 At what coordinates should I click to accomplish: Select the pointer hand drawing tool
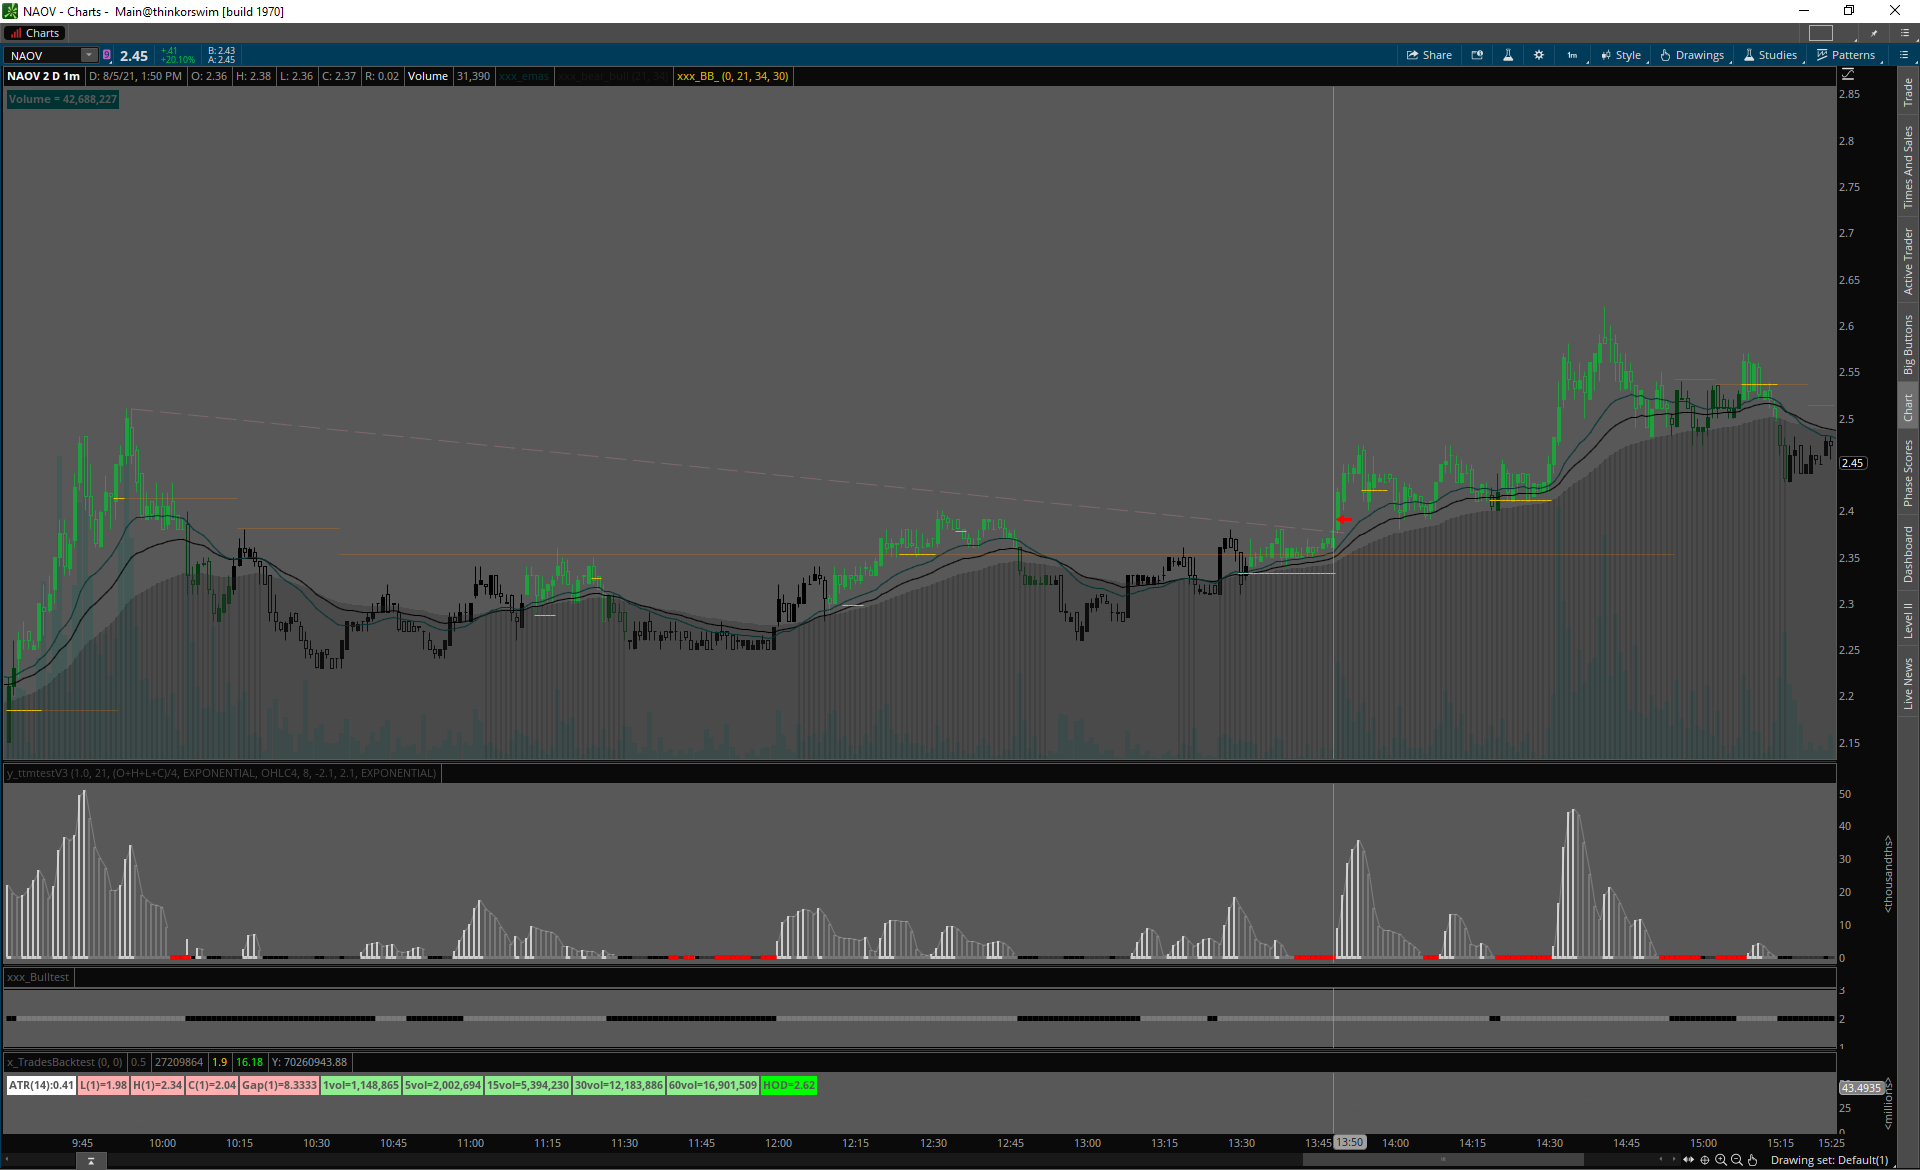click(1753, 1160)
